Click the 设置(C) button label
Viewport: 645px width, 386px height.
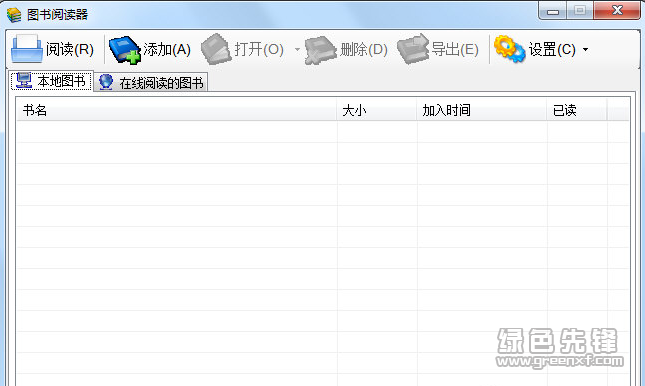[552, 49]
